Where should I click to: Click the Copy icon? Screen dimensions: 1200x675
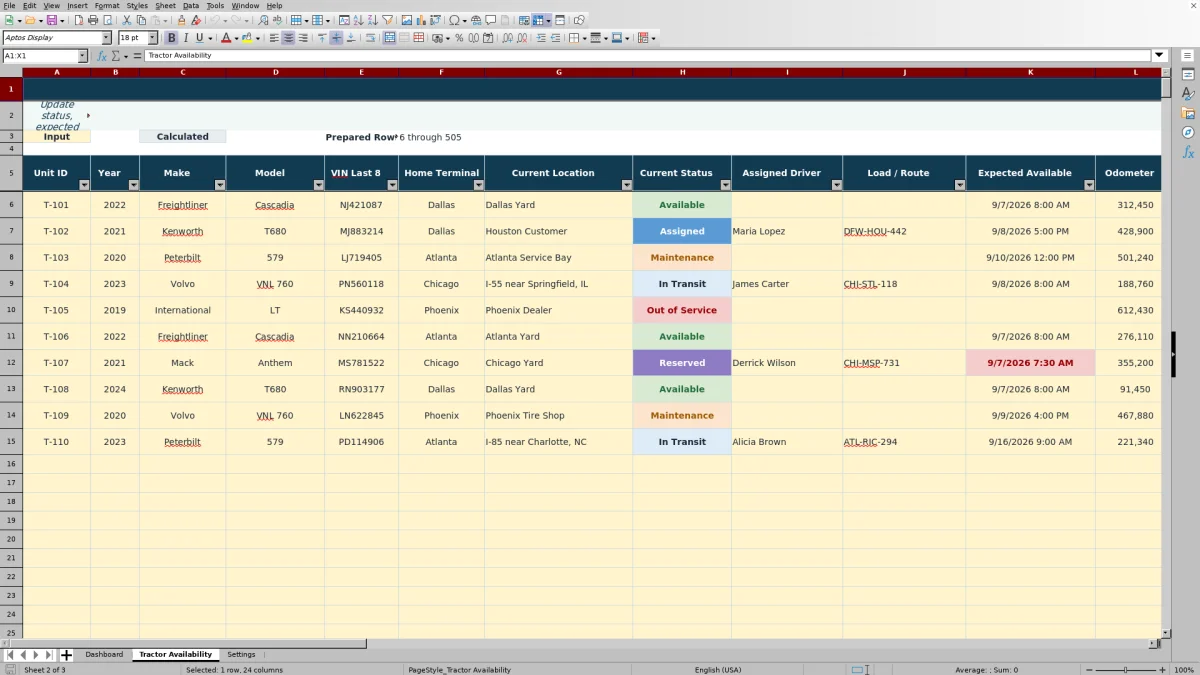pos(141,20)
